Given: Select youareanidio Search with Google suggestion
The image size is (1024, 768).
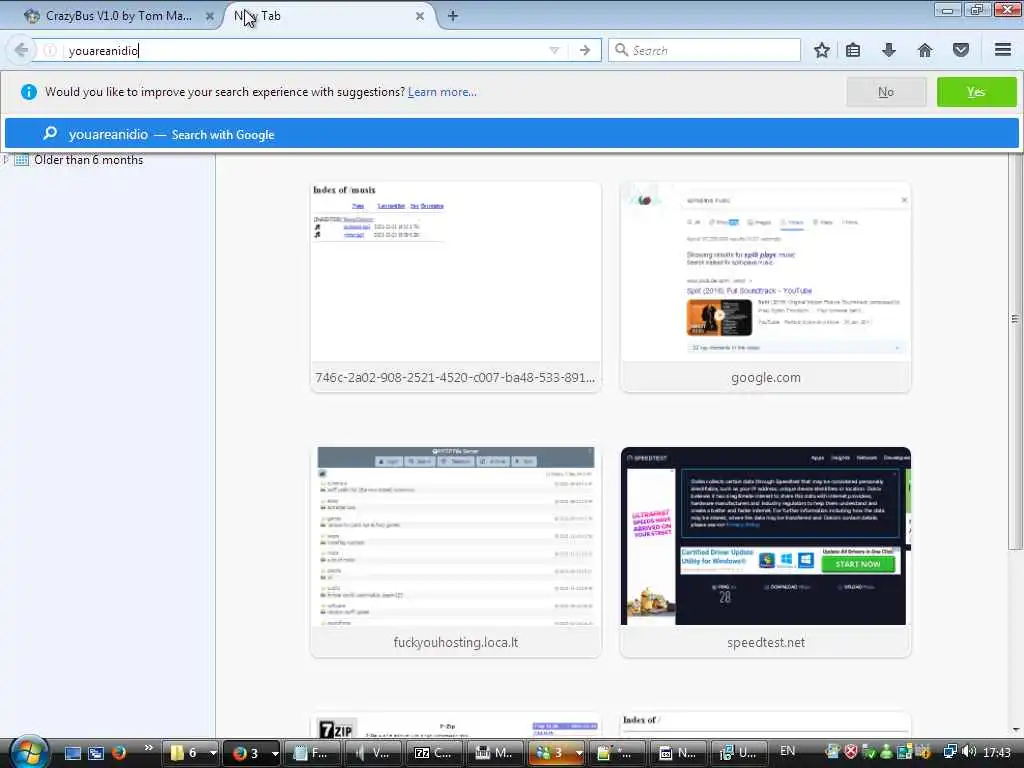Looking at the screenshot, I should pos(511,134).
